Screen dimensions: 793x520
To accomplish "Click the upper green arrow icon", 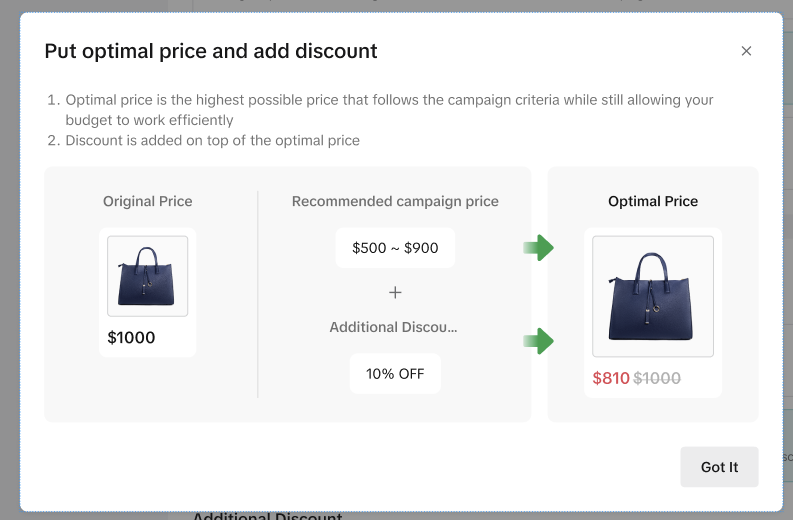I will pyautogui.click(x=539, y=248).
